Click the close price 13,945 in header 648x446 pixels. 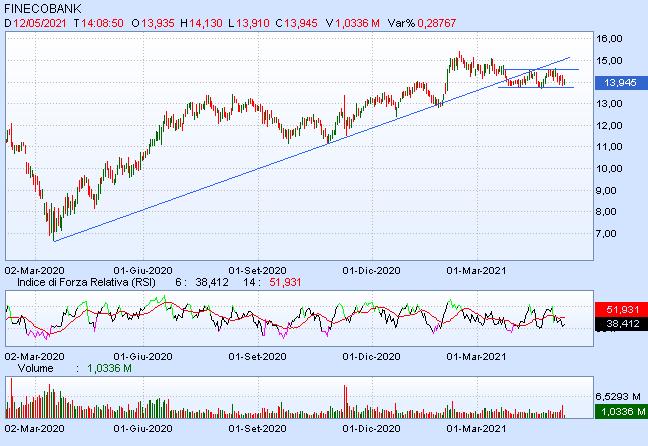301,23
